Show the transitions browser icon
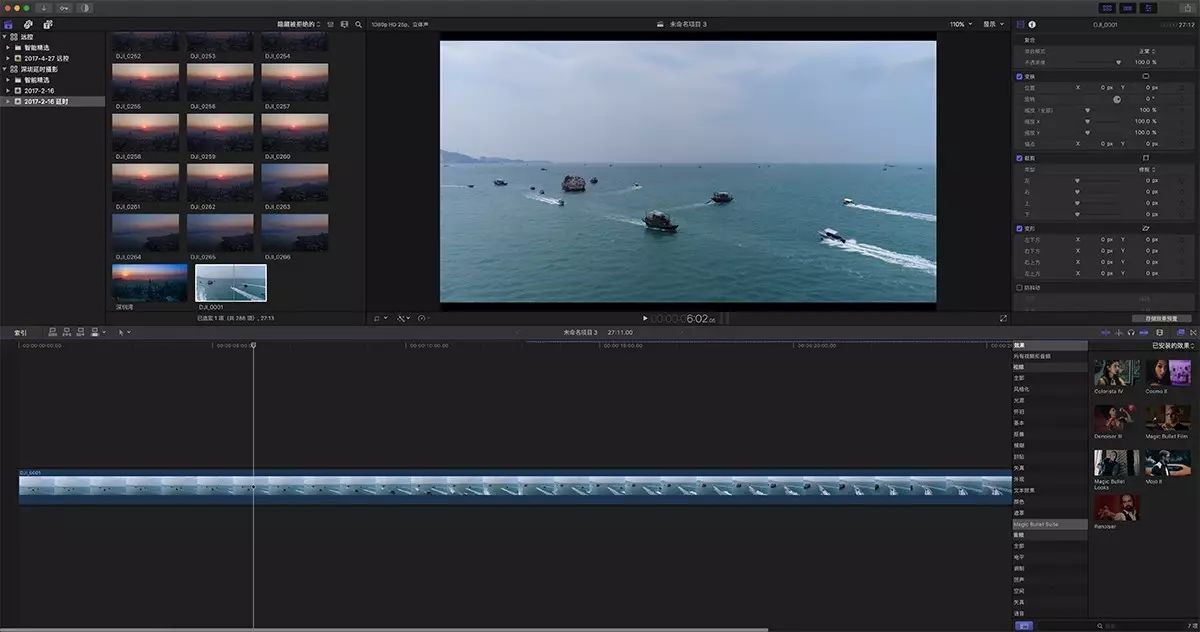1200x632 pixels. pos(1192,332)
